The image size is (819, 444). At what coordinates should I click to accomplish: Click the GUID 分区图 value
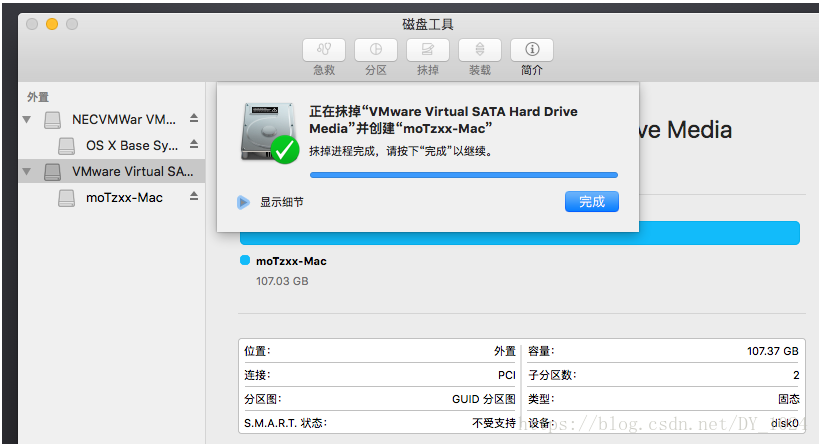(484, 399)
